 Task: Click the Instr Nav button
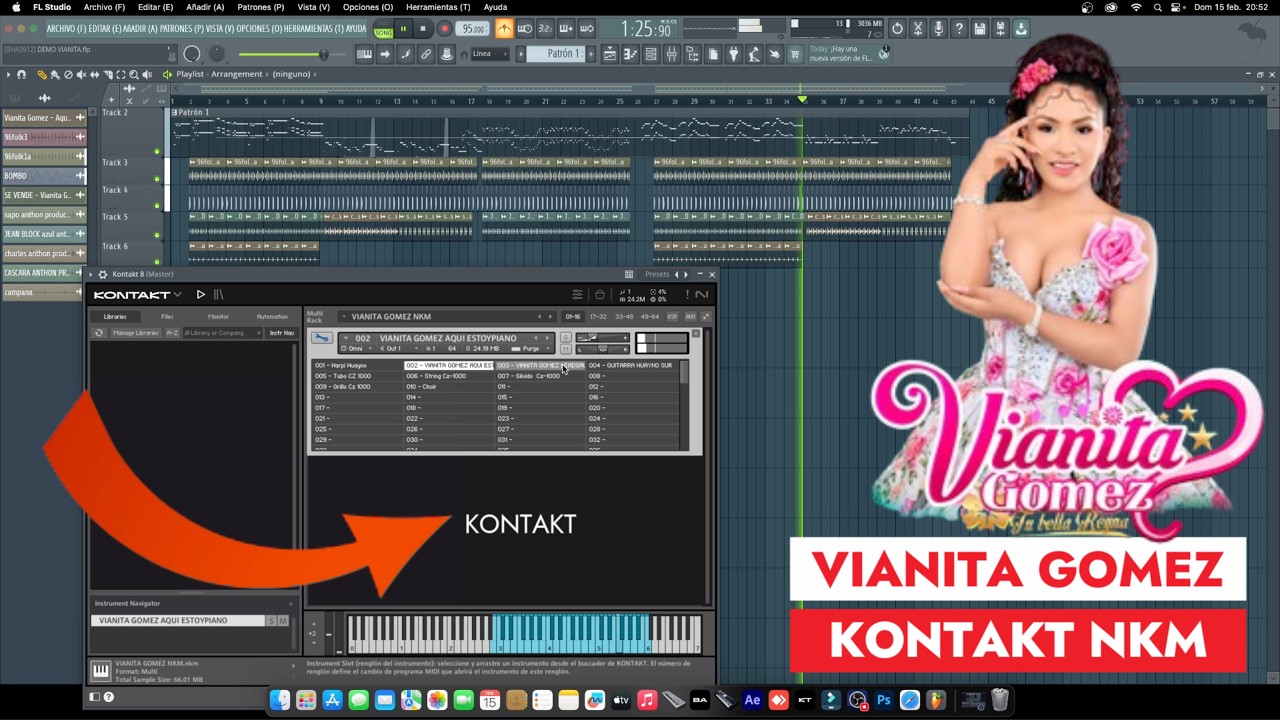click(x=282, y=333)
